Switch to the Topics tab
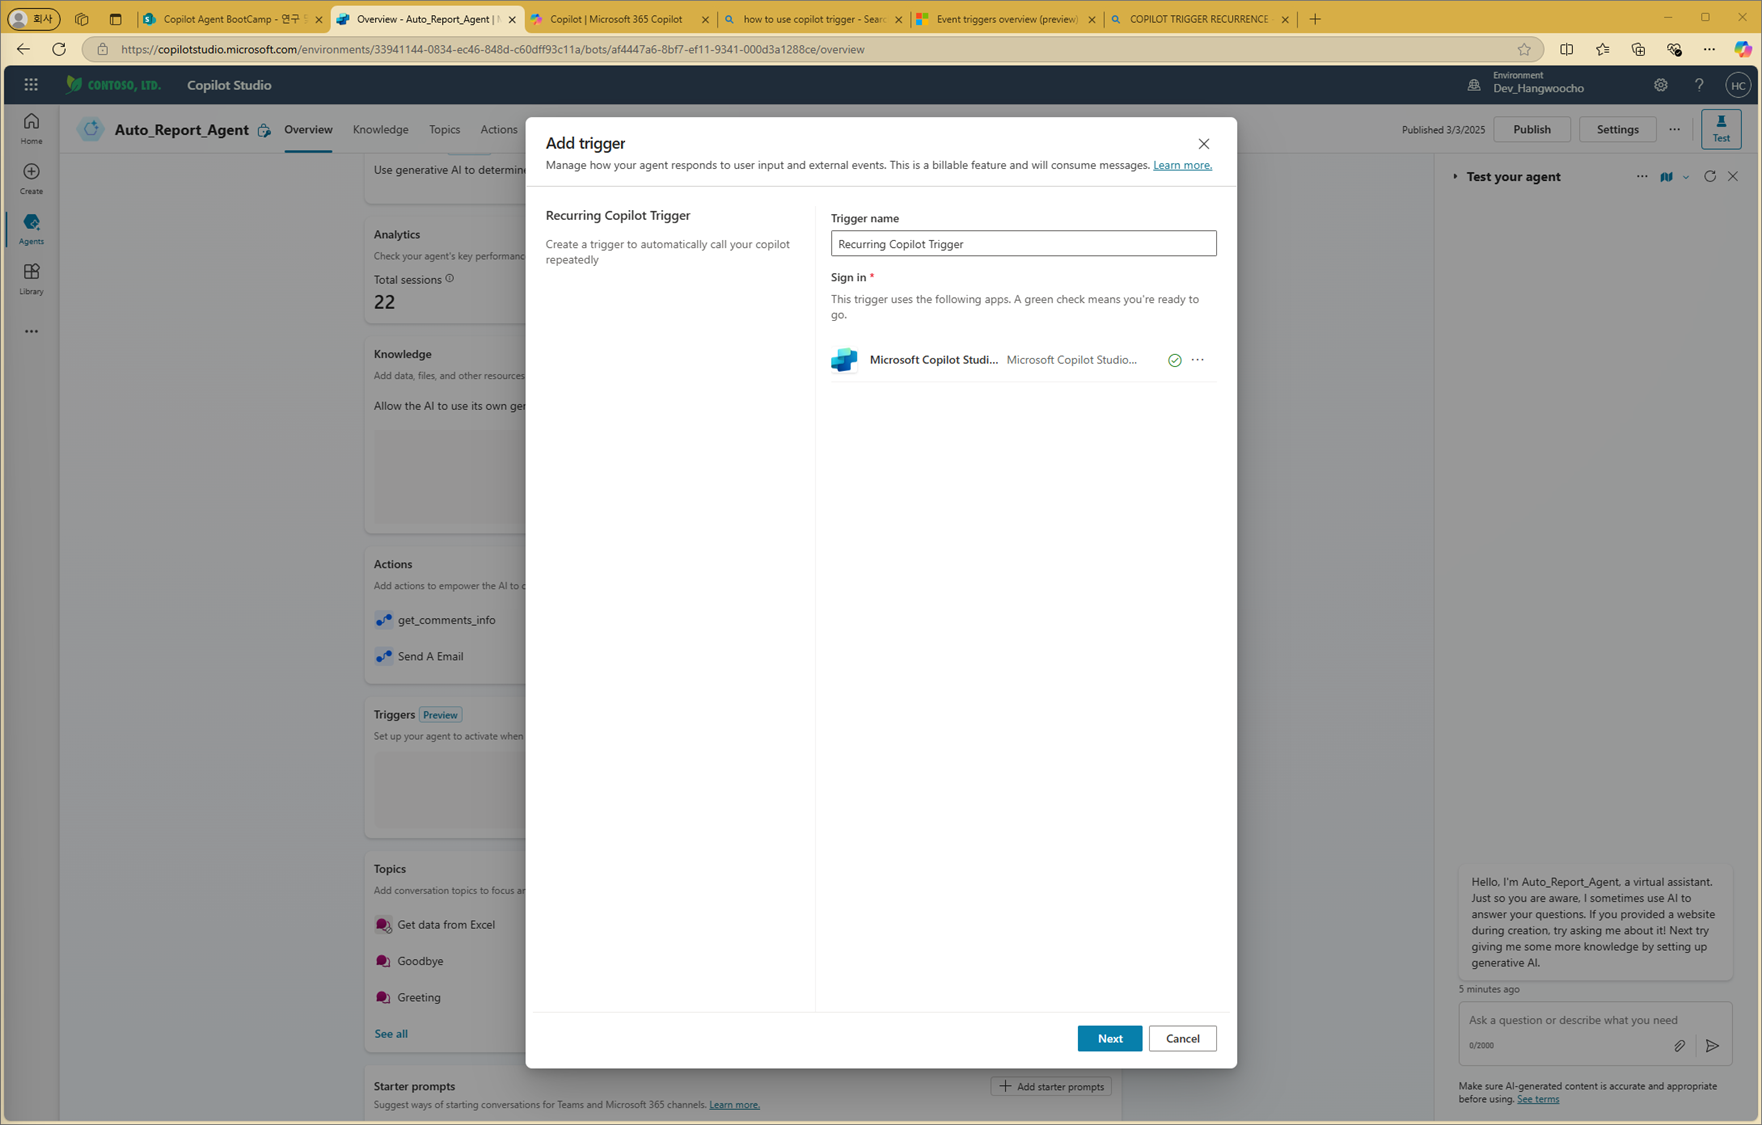 tap(444, 129)
